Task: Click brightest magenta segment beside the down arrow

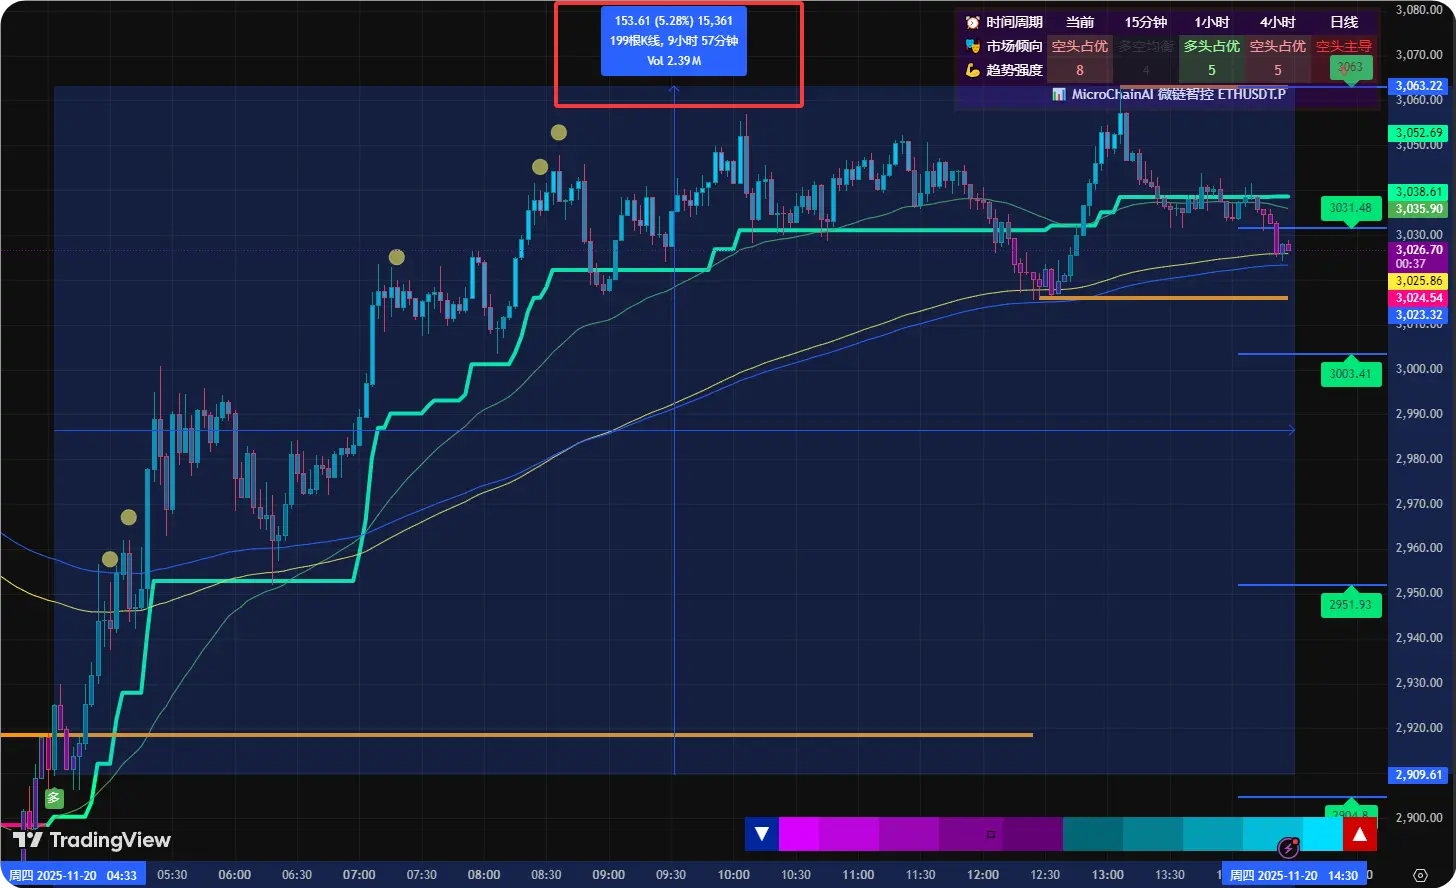Action: [x=798, y=834]
